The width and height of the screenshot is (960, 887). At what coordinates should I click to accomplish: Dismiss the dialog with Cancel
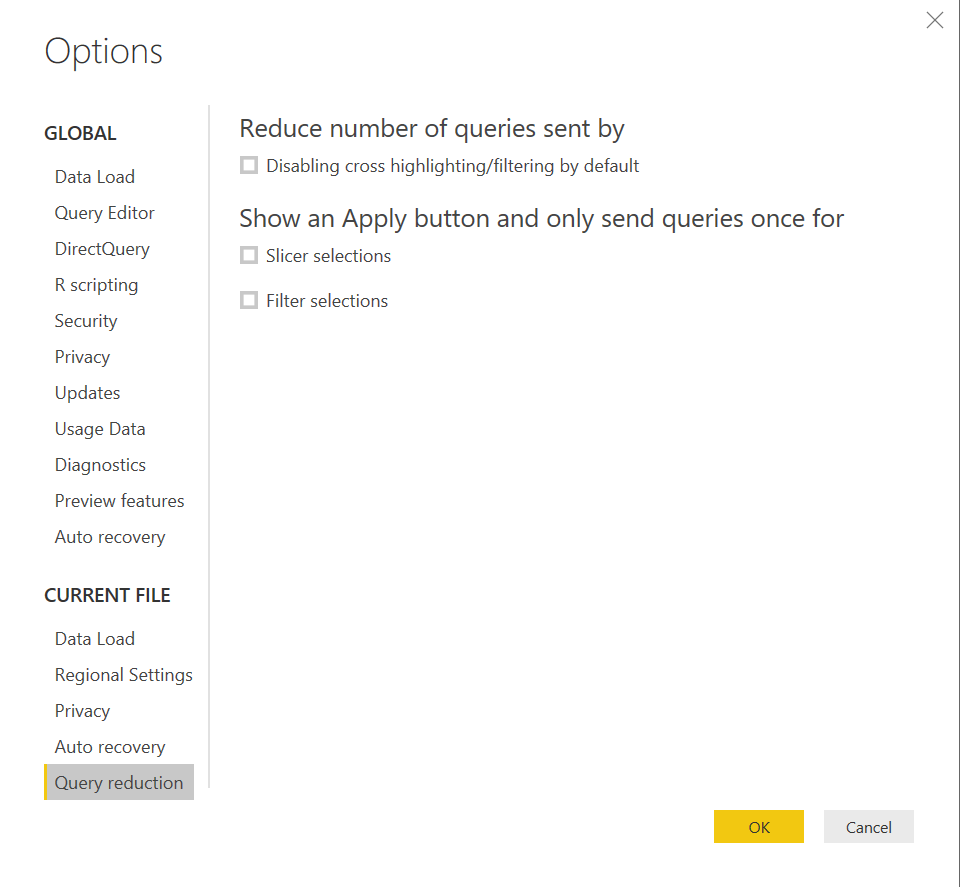pyautogui.click(x=868, y=826)
